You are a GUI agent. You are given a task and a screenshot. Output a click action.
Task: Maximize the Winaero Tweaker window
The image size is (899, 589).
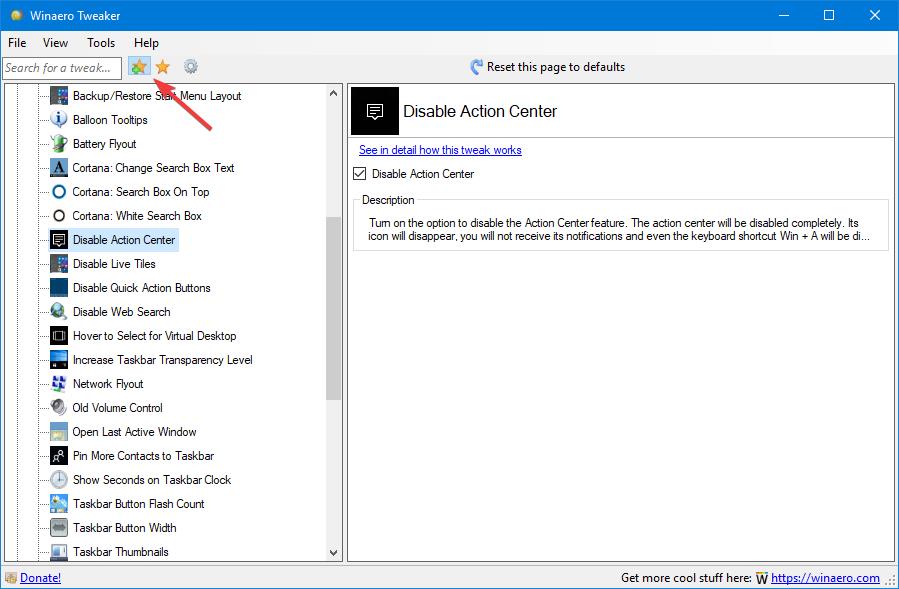(829, 15)
